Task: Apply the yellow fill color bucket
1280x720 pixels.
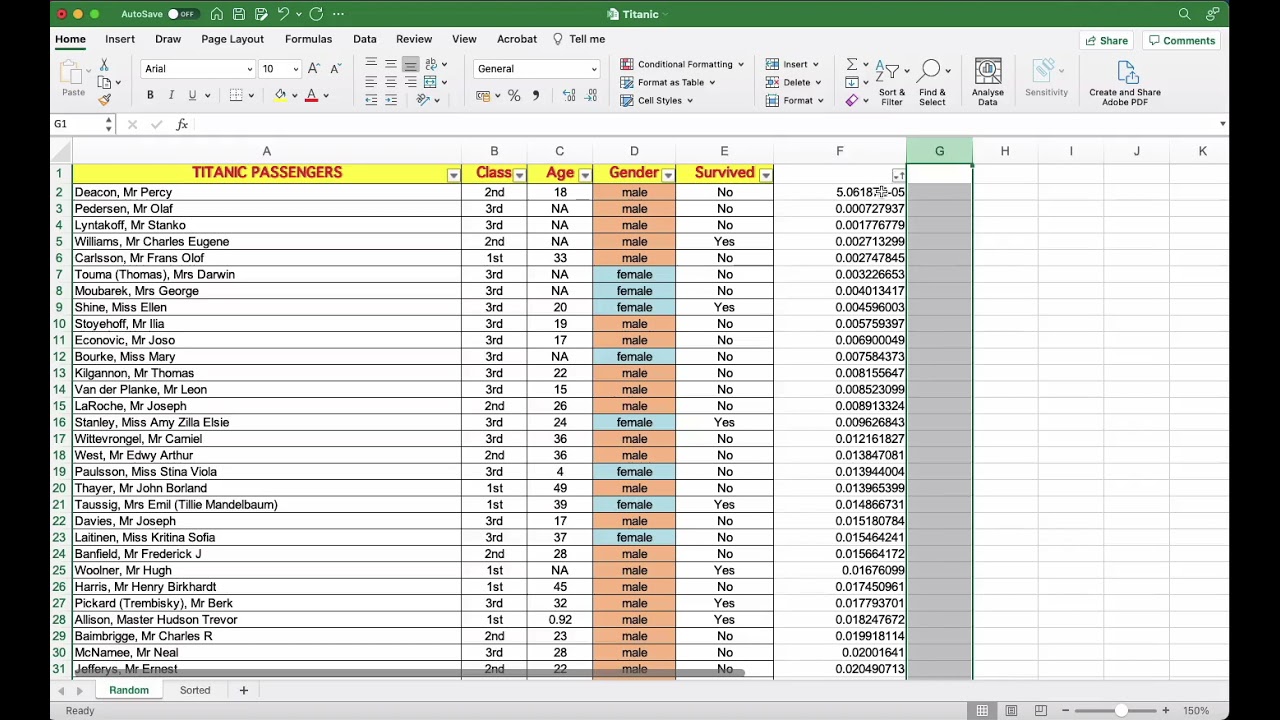Action: click(x=281, y=95)
